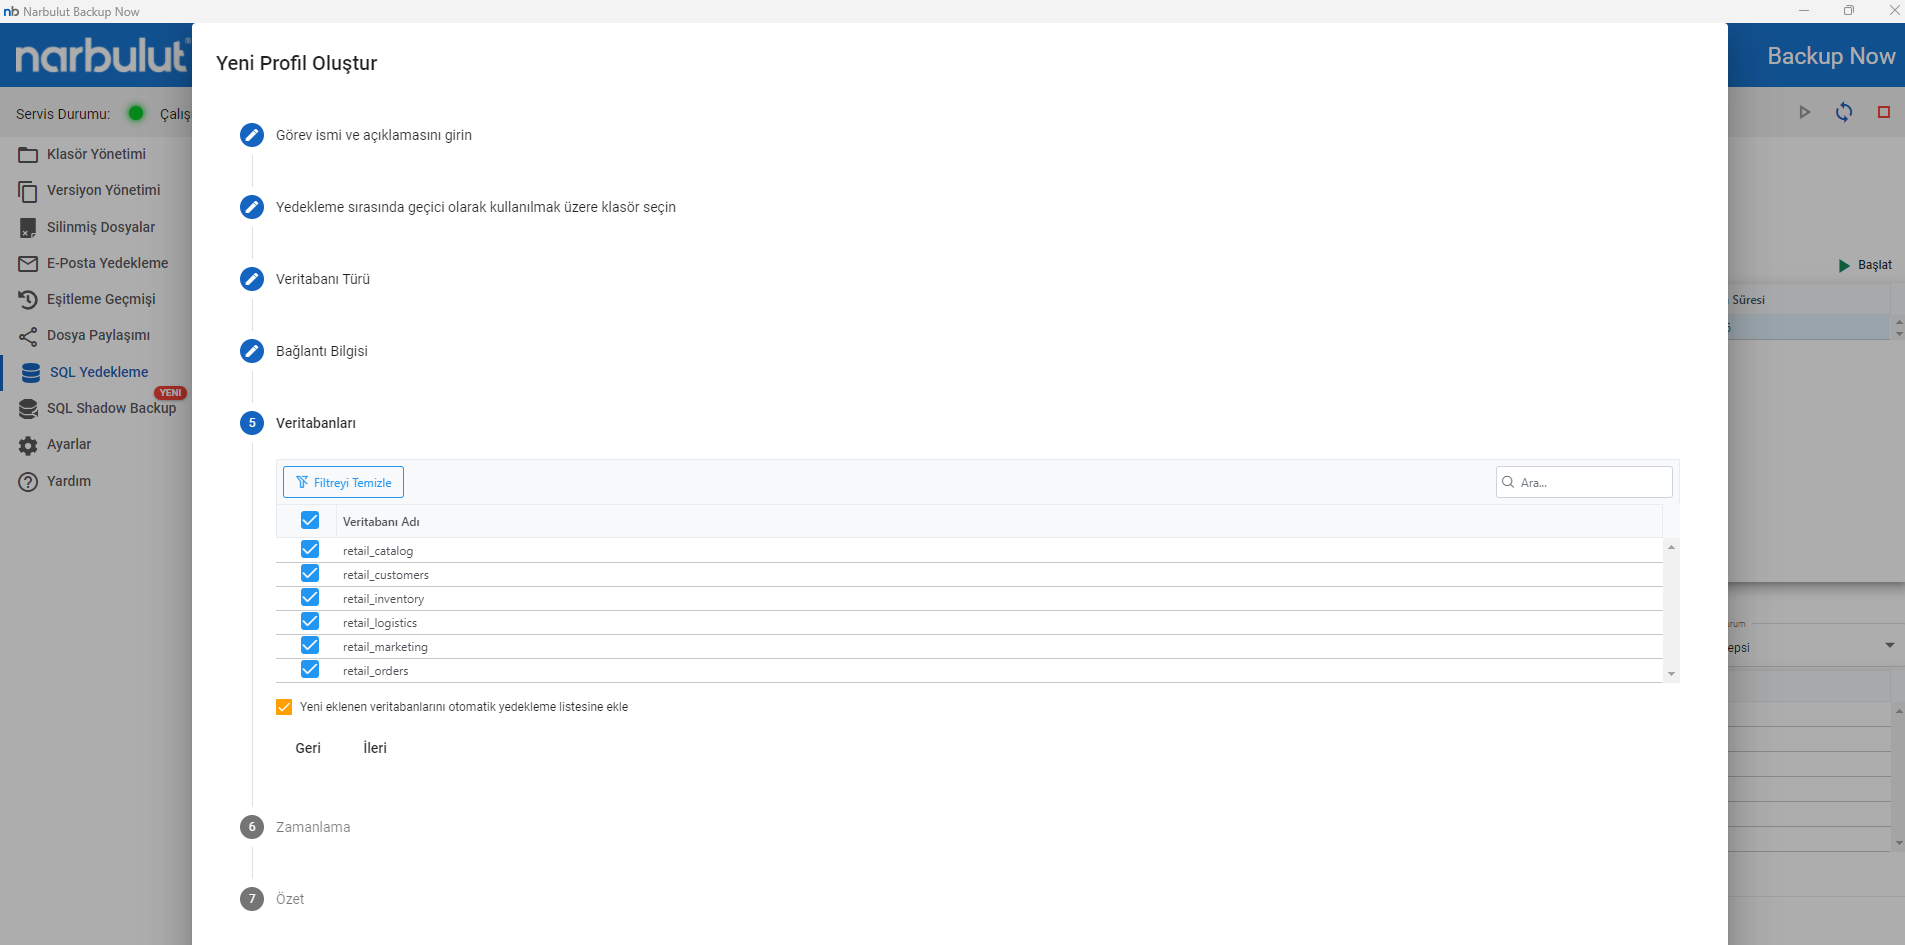Click the edit icon beside Bağlantı Bilgisi
Image resolution: width=1905 pixels, height=945 pixels.
click(252, 351)
